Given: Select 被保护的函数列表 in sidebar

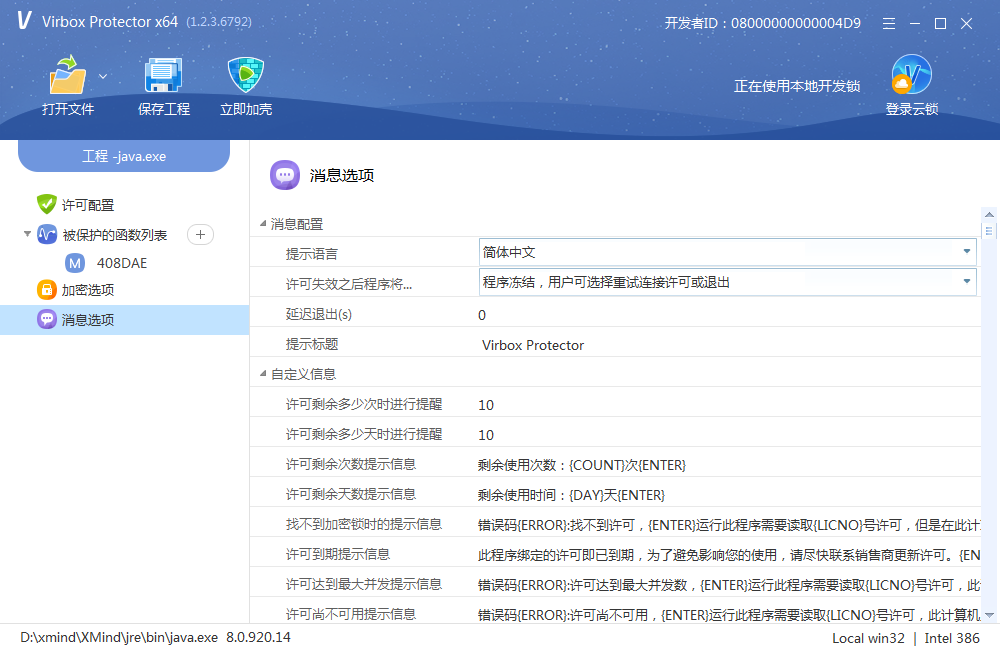Looking at the screenshot, I should pos(115,235).
